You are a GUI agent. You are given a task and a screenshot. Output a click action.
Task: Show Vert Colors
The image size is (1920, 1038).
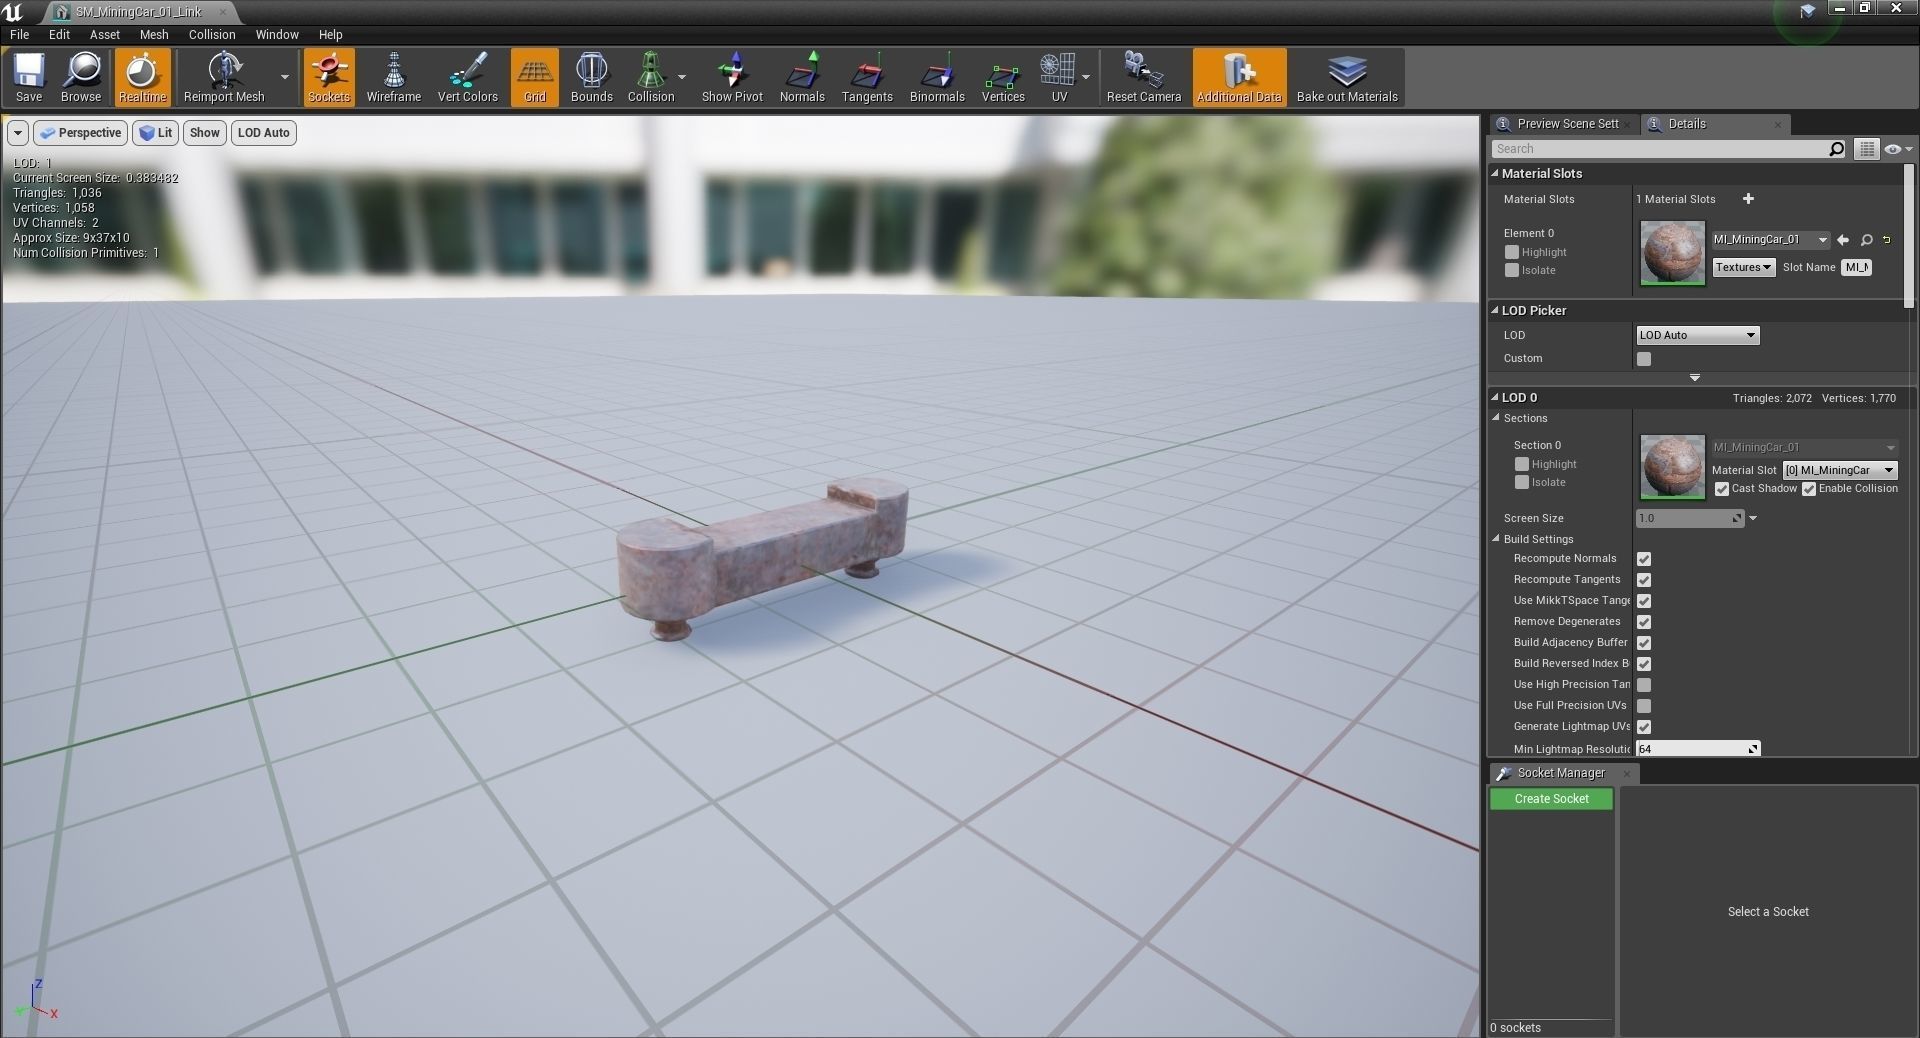point(467,77)
